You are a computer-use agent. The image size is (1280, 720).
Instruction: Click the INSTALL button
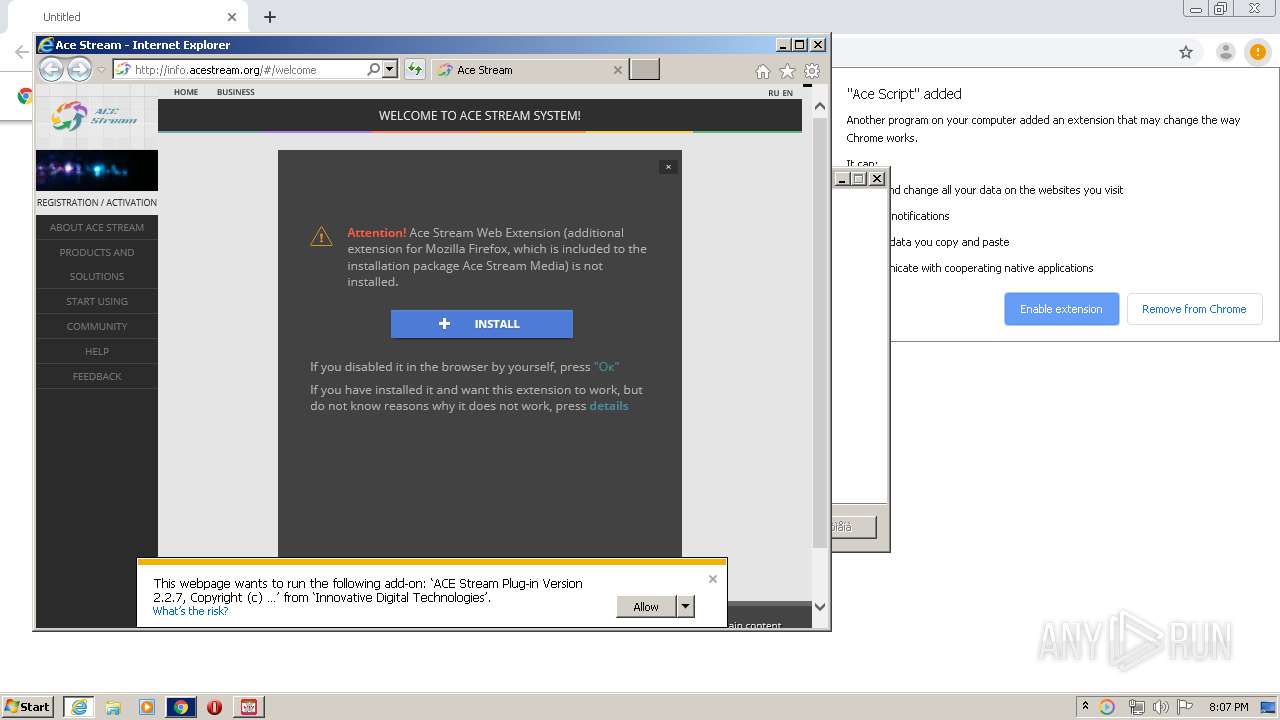click(482, 324)
